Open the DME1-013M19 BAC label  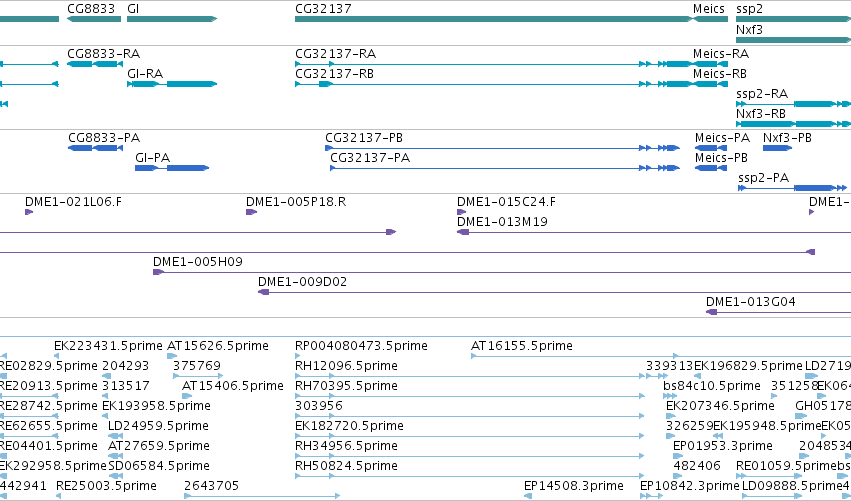tap(502, 222)
